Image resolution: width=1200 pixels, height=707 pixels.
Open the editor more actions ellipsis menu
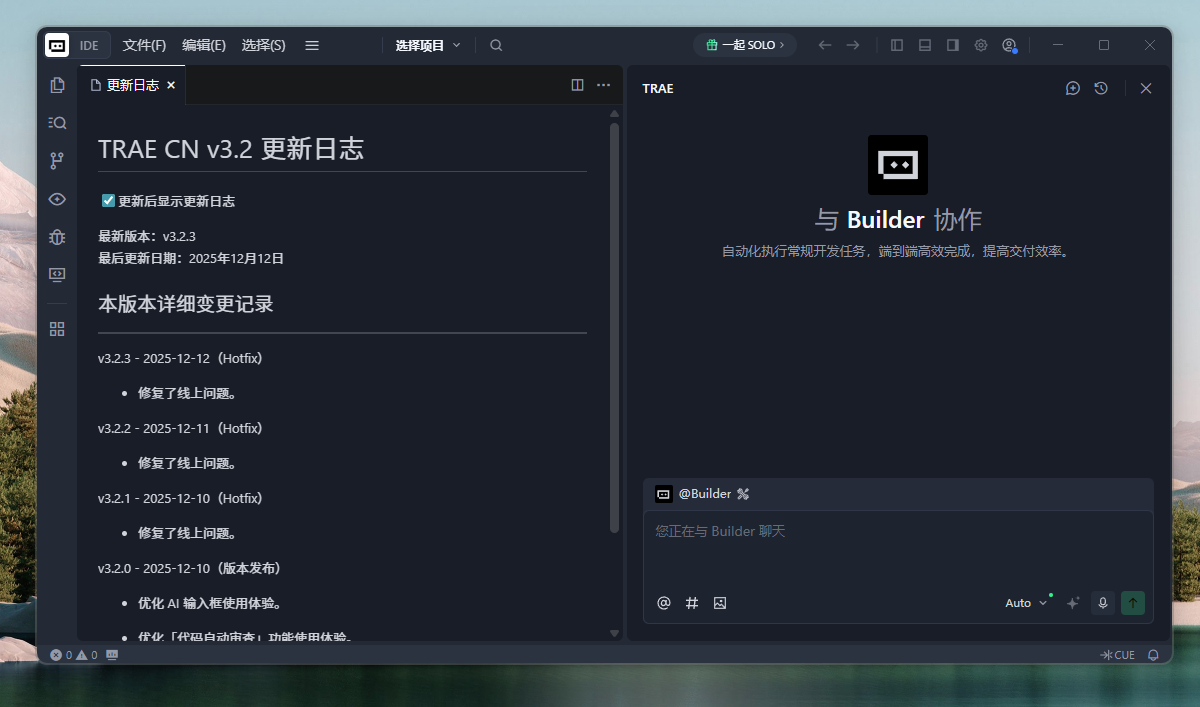point(603,85)
